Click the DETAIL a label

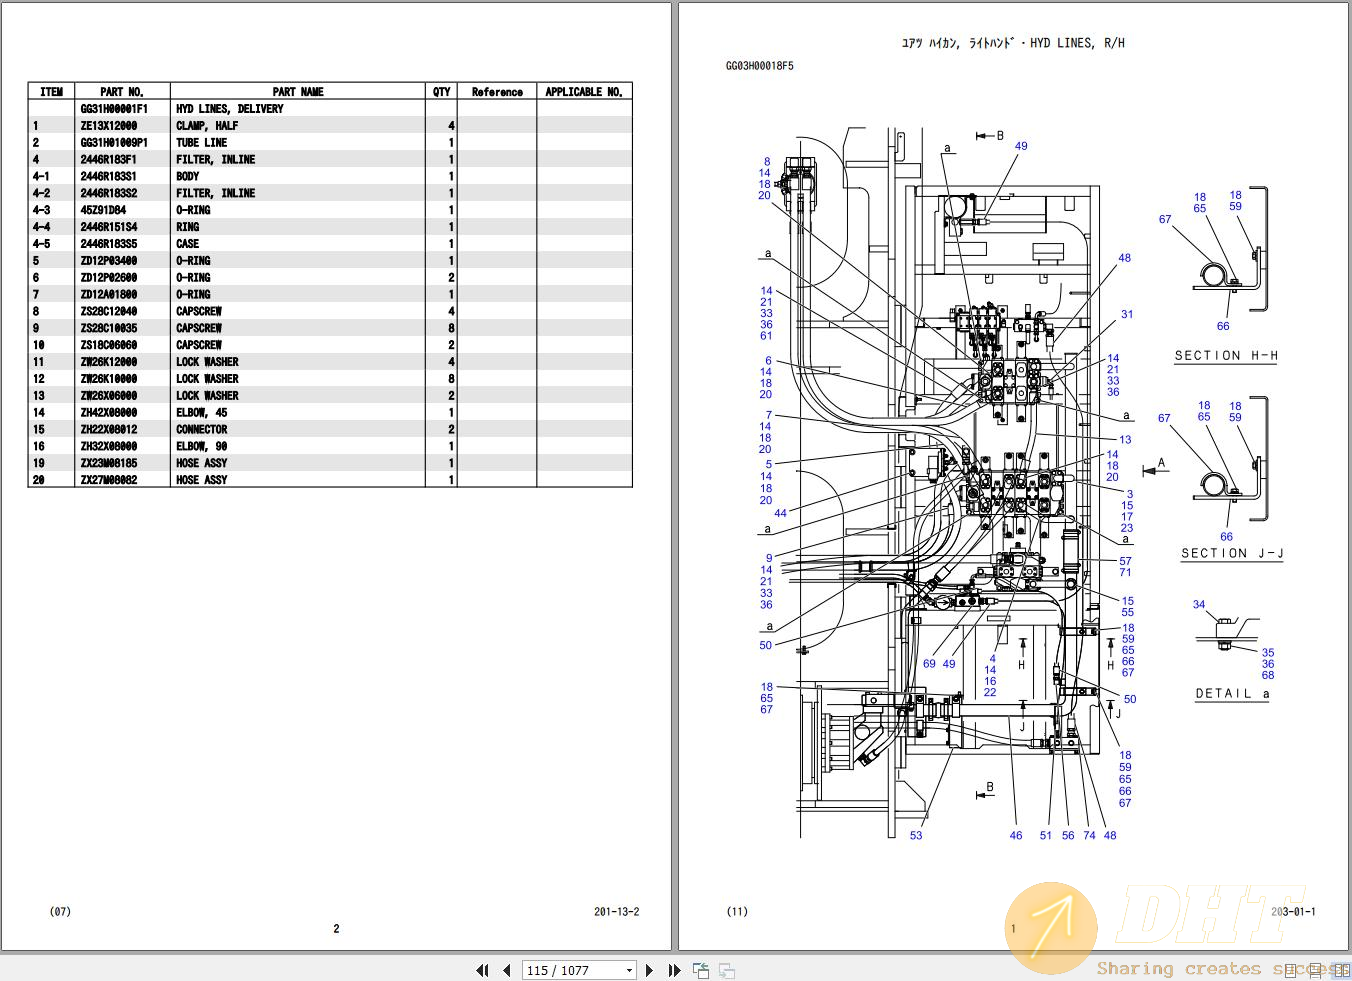click(1232, 694)
